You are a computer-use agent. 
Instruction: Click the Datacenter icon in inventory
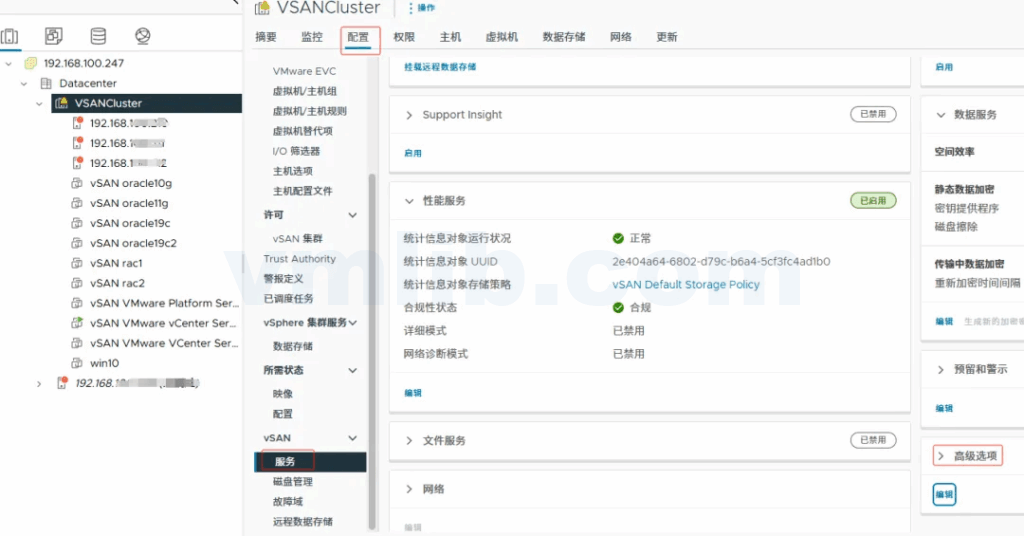[46, 83]
